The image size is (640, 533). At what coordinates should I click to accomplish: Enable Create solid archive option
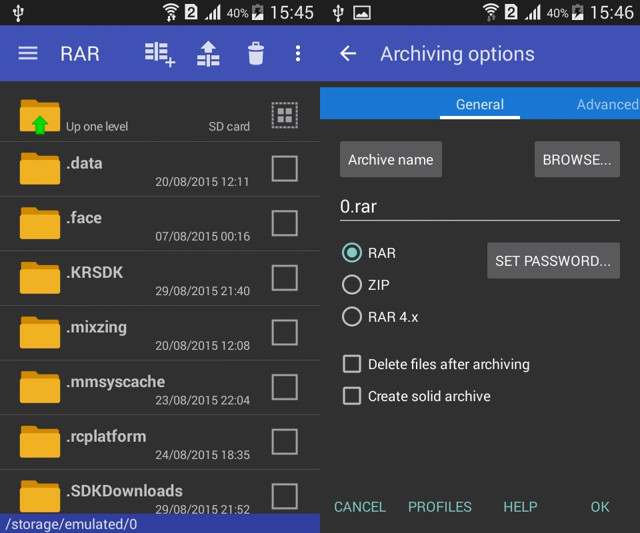[x=352, y=396]
